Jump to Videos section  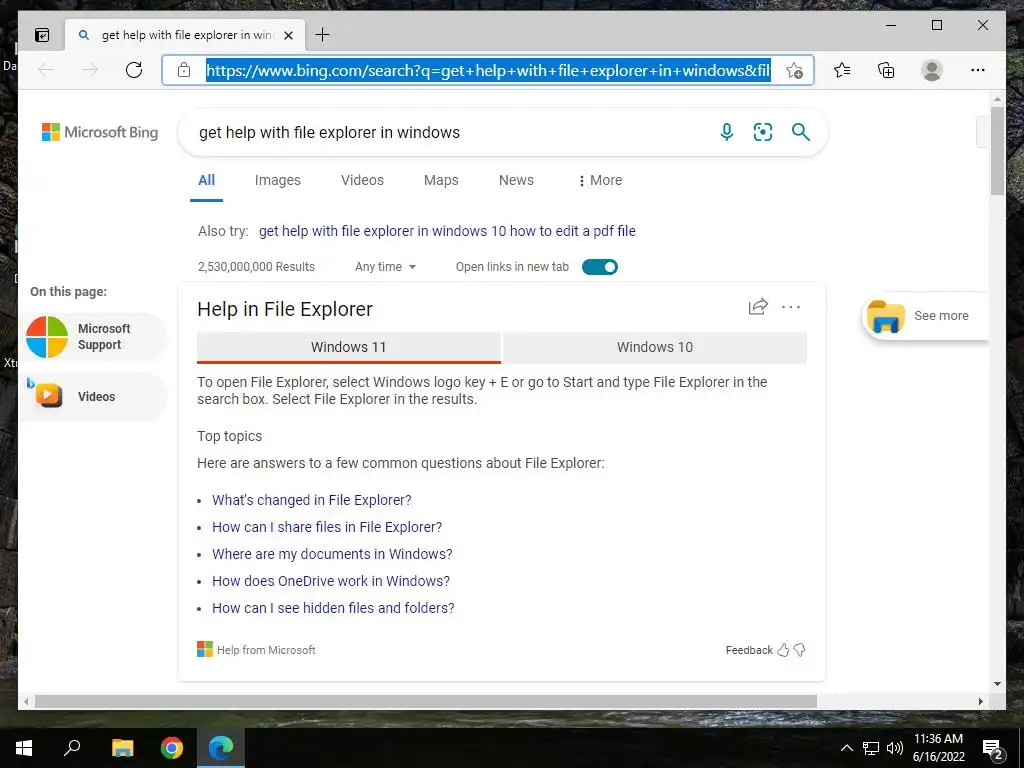click(x=93, y=396)
